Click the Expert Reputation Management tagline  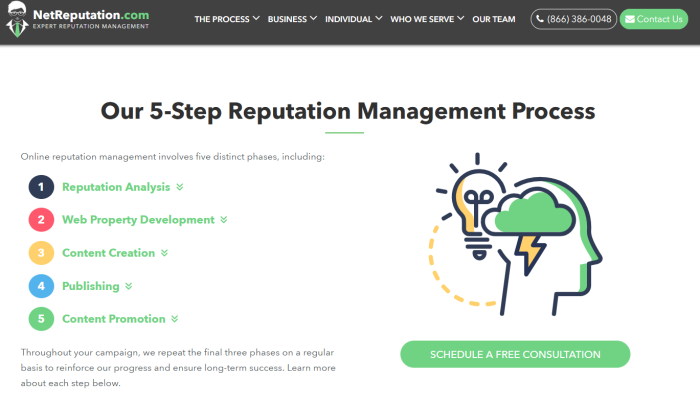click(x=91, y=26)
